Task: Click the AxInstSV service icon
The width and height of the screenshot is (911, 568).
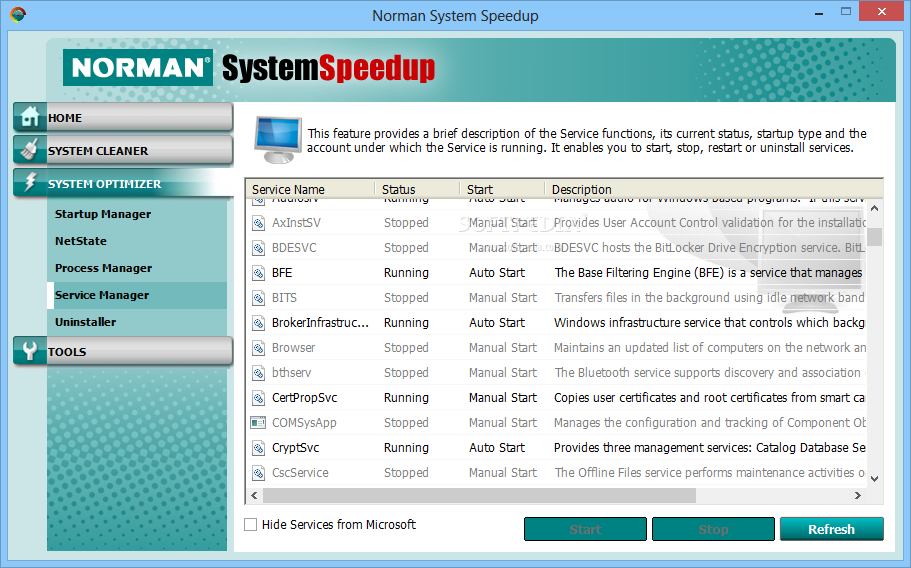Action: (258, 223)
